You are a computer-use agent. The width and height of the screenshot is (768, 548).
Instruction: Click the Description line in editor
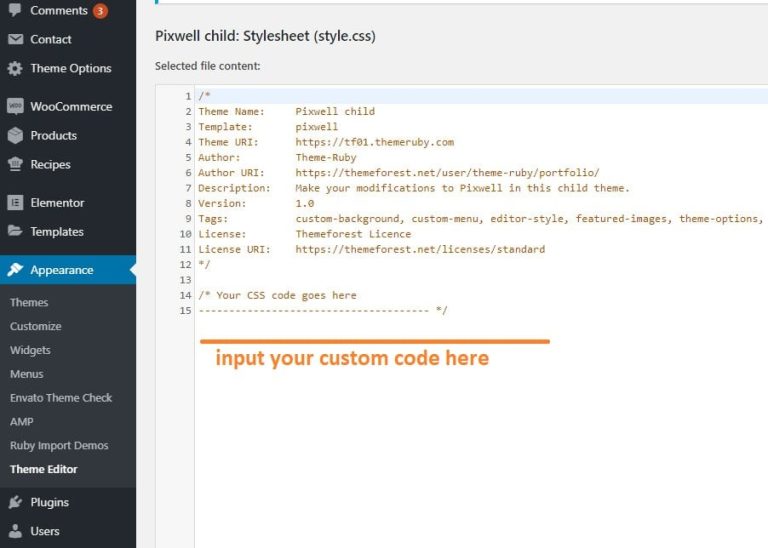[x=414, y=188]
